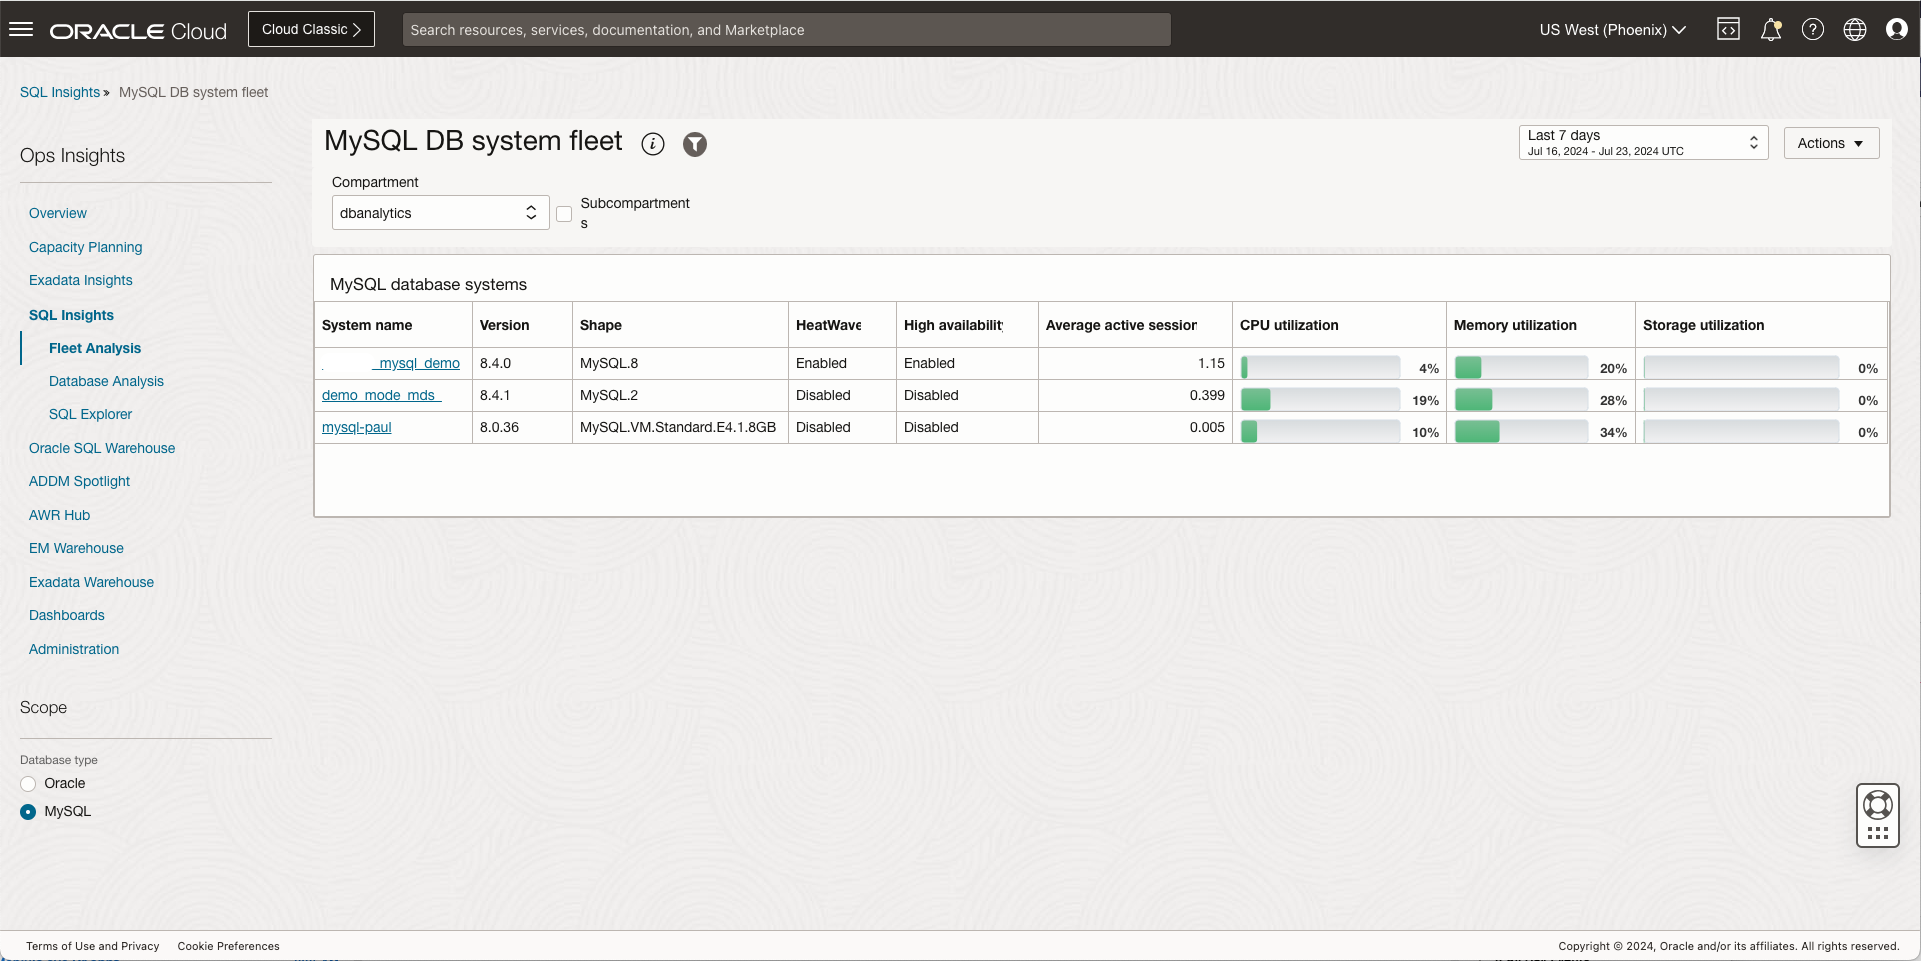Expand the Actions dropdown menu
The width and height of the screenshot is (1921, 961).
coord(1831,143)
